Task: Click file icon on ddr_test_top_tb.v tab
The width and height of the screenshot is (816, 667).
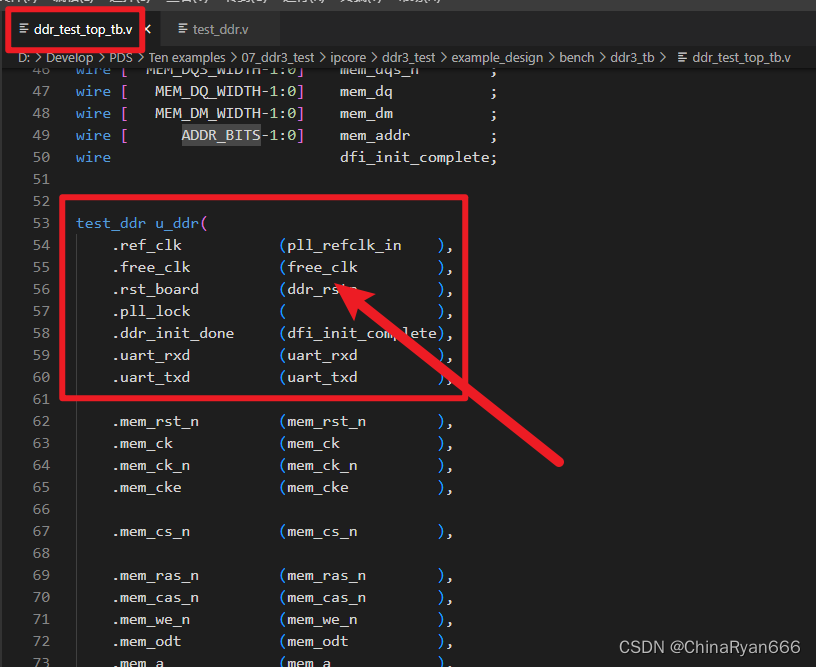Action: point(23,29)
